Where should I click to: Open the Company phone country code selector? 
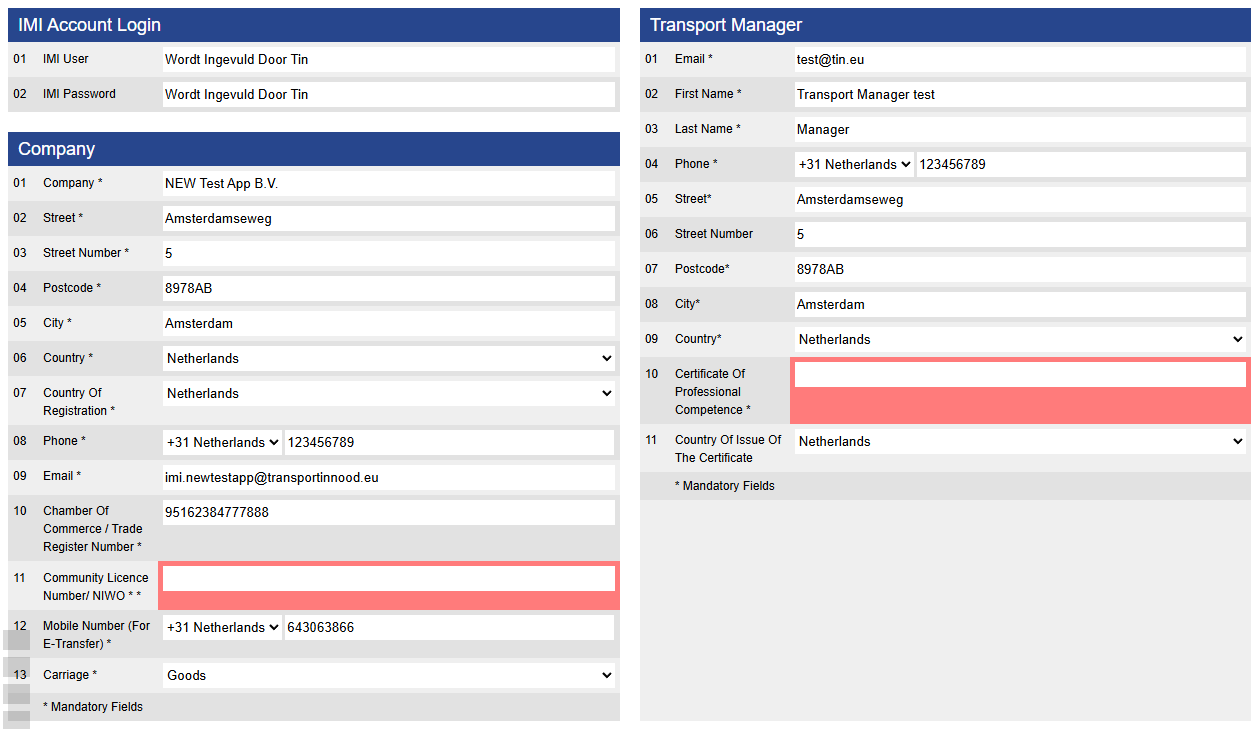(222, 442)
